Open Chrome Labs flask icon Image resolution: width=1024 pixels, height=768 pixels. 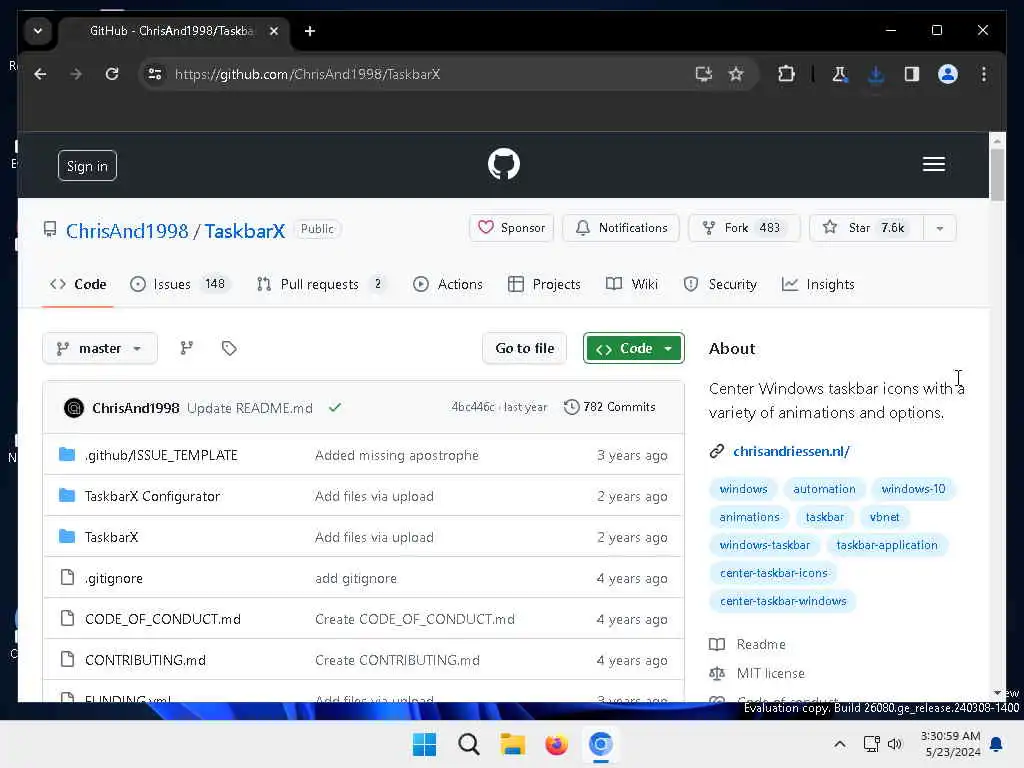[x=840, y=74]
